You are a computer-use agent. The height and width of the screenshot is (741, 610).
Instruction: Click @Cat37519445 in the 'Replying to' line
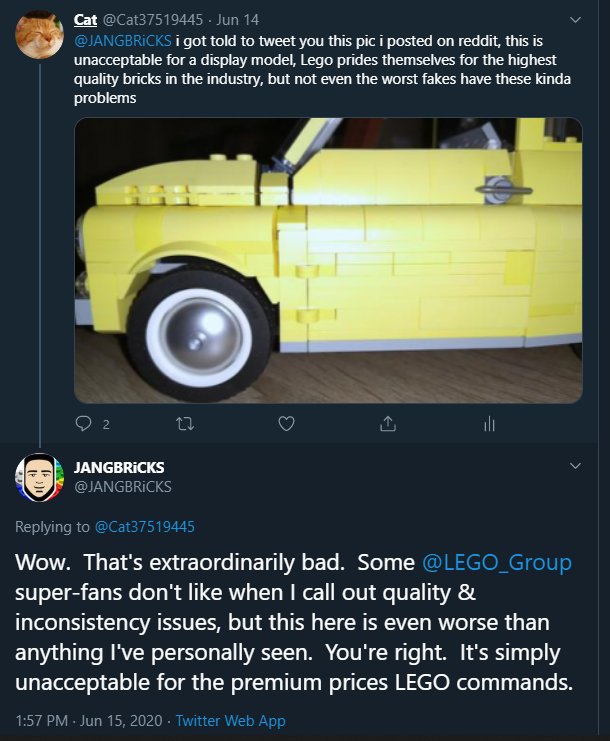pyautogui.click(x=144, y=526)
